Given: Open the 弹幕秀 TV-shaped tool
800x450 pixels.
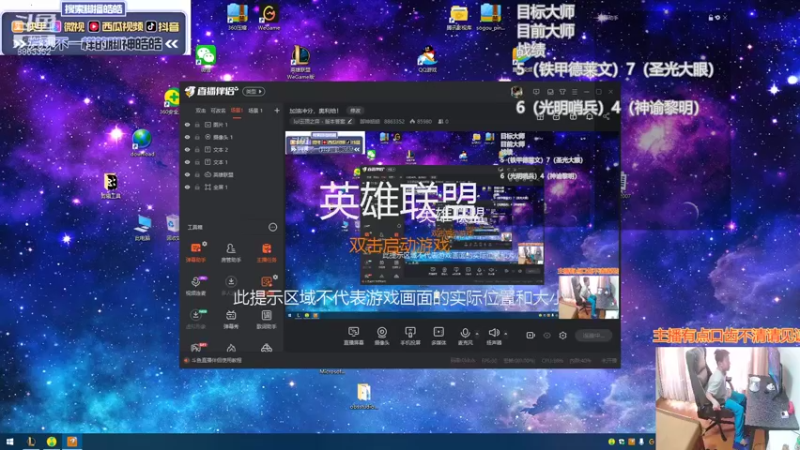Looking at the screenshot, I should pos(231,318).
